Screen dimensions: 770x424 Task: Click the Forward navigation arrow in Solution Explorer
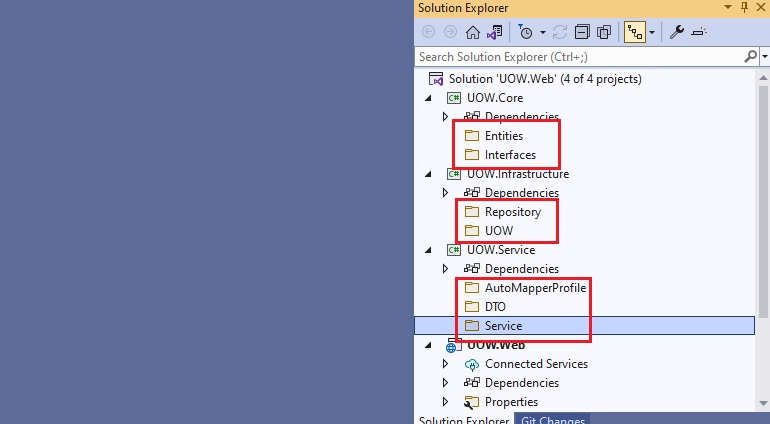[450, 32]
